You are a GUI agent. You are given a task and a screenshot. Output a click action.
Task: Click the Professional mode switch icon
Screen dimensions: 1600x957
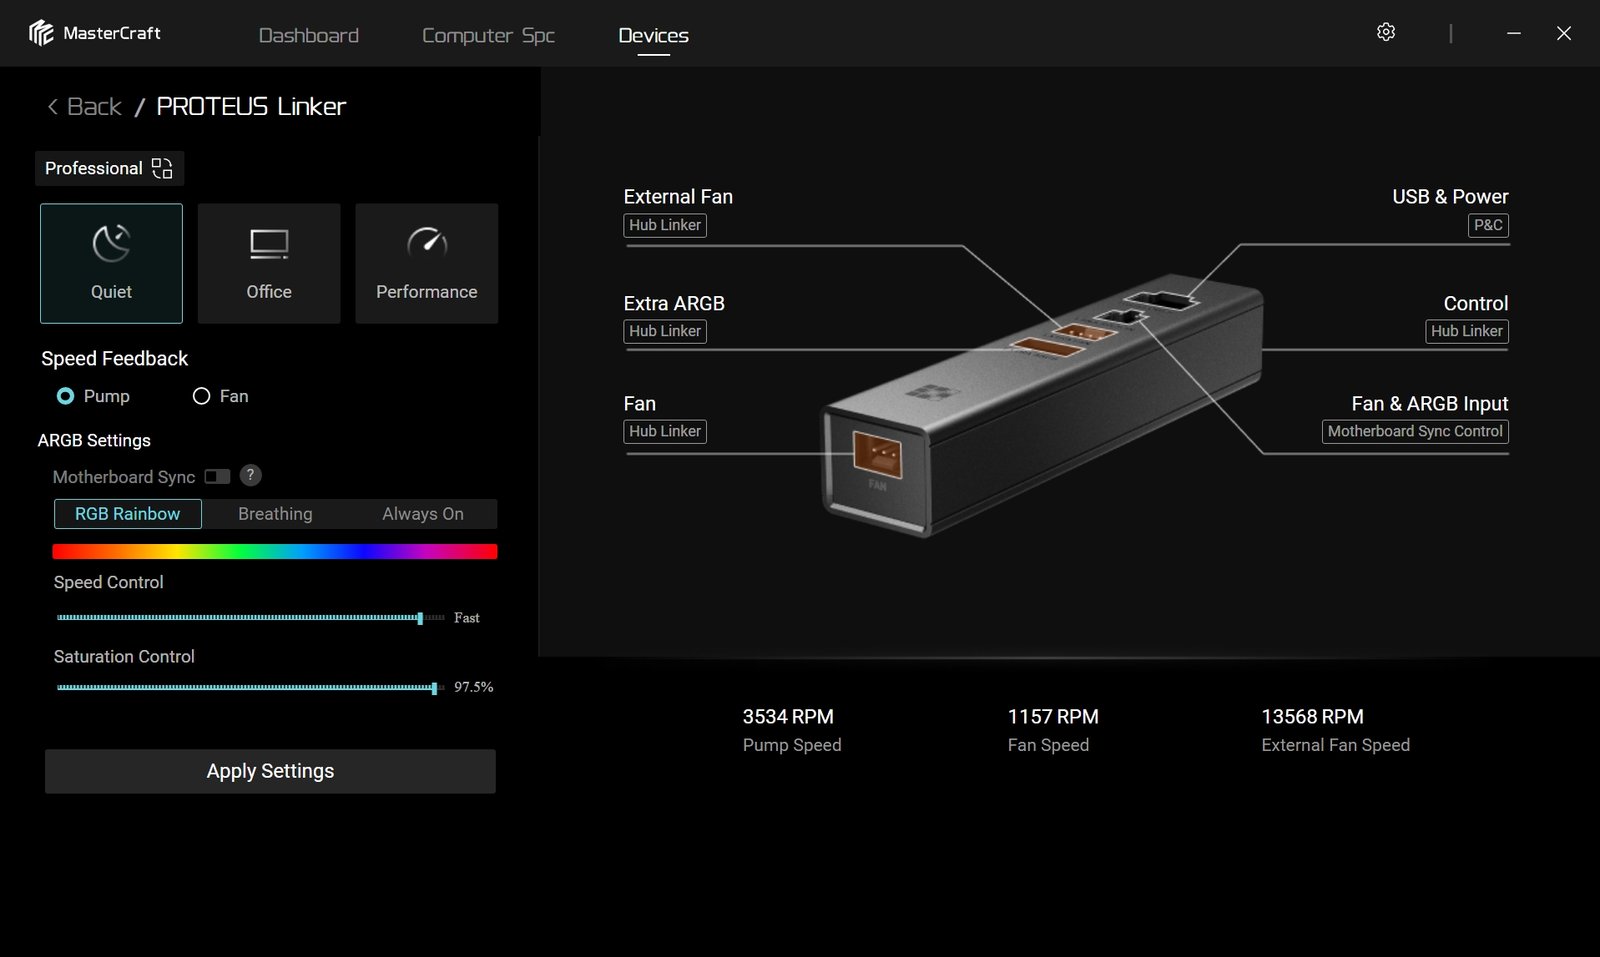tap(162, 168)
